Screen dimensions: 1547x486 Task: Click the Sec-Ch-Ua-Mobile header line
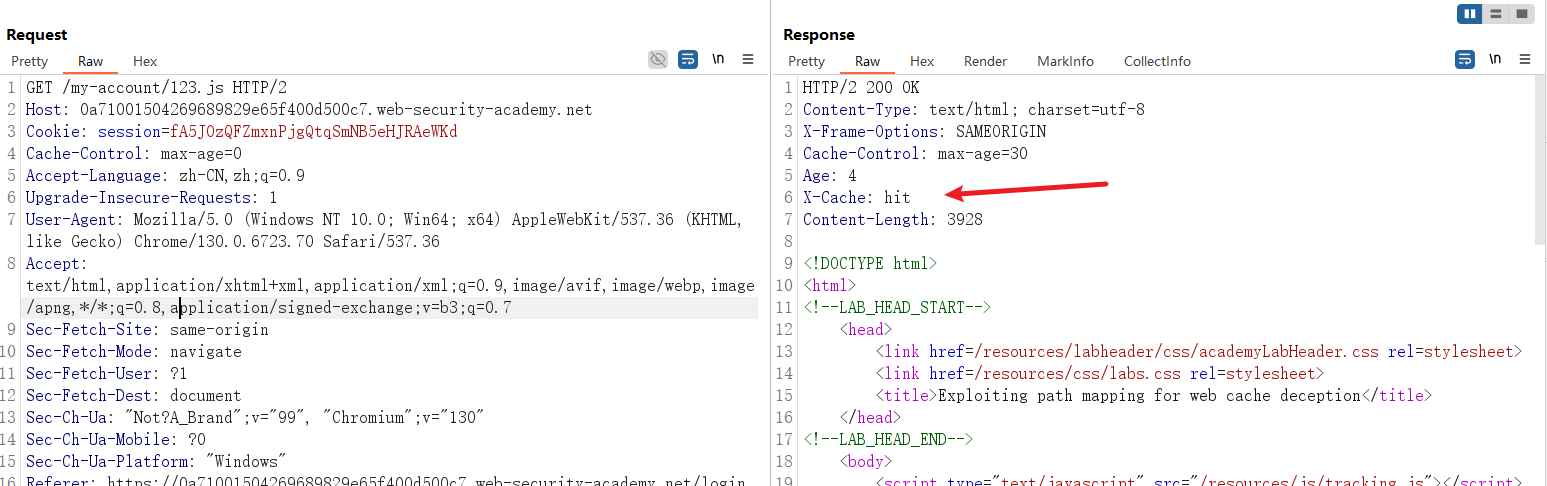116,440
